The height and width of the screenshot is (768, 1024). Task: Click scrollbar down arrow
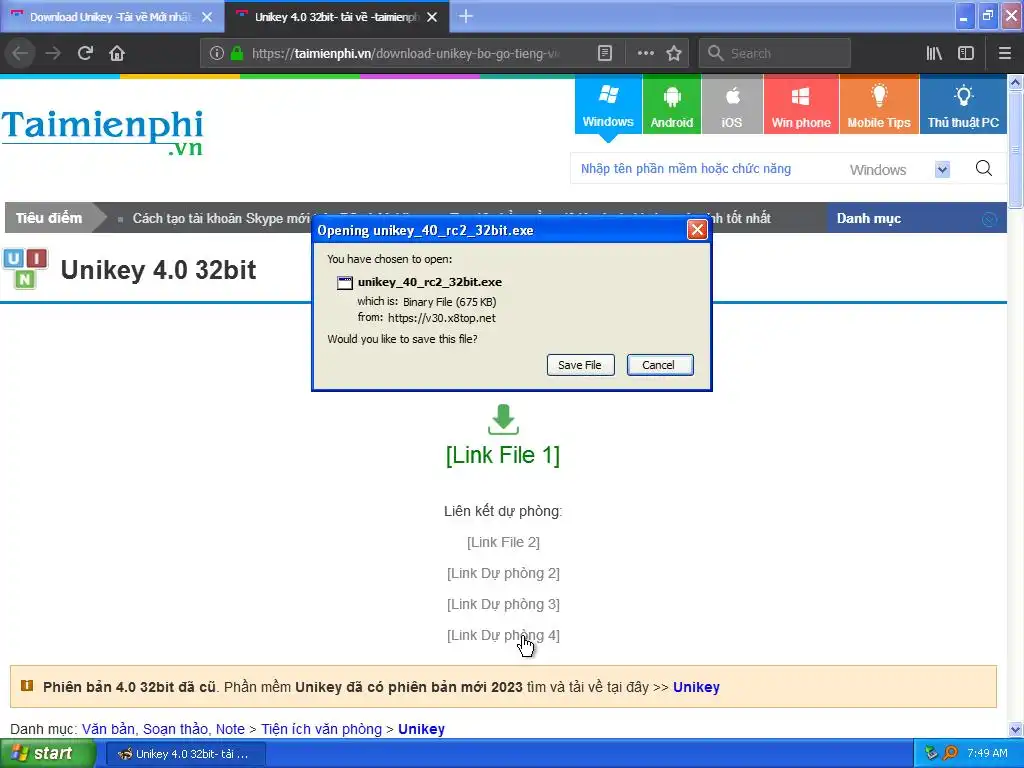[1015, 729]
